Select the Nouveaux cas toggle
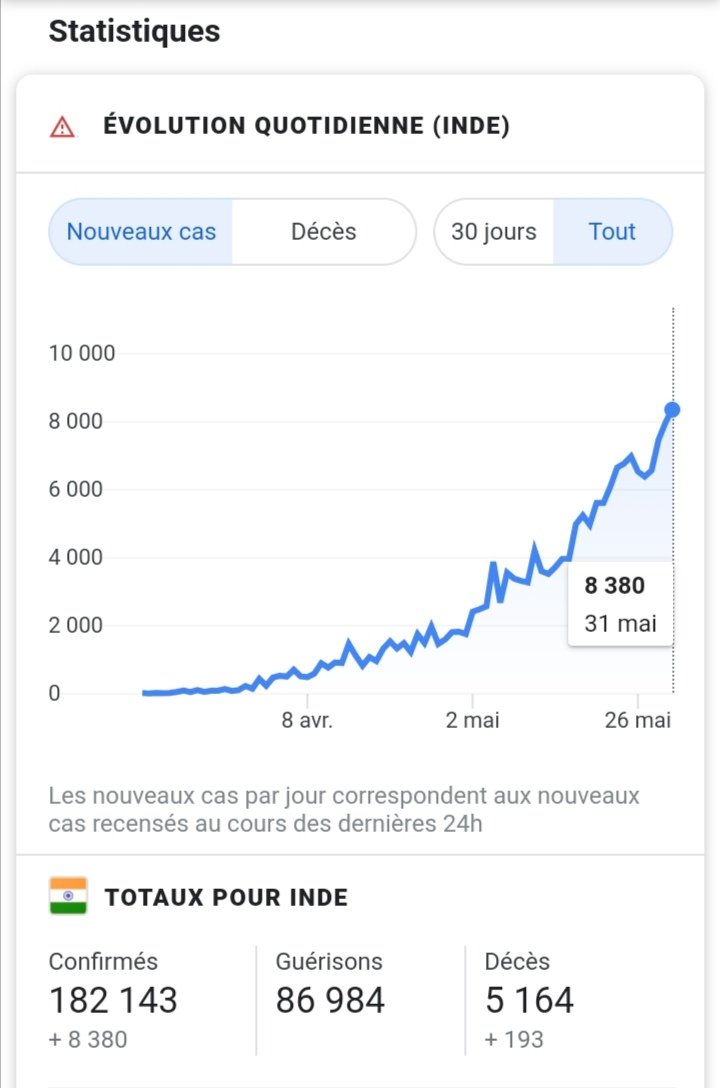Image resolution: width=720 pixels, height=1088 pixels. click(x=141, y=232)
